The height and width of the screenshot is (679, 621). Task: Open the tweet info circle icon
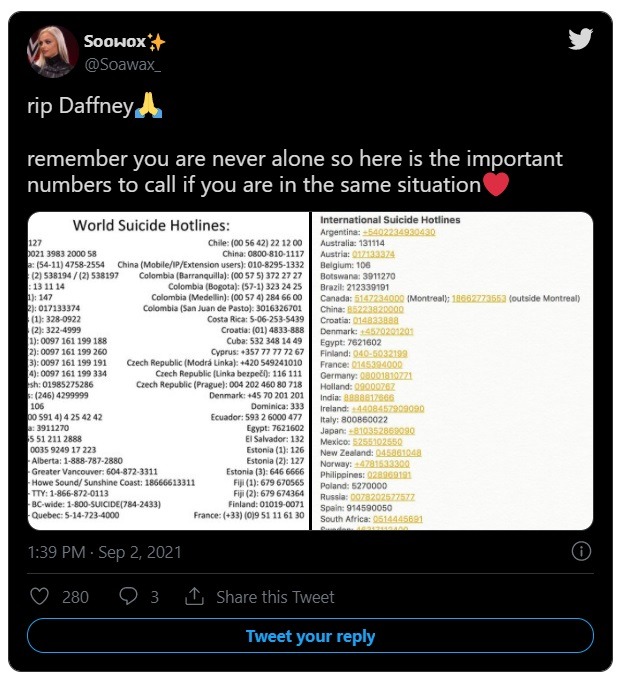(x=580, y=551)
